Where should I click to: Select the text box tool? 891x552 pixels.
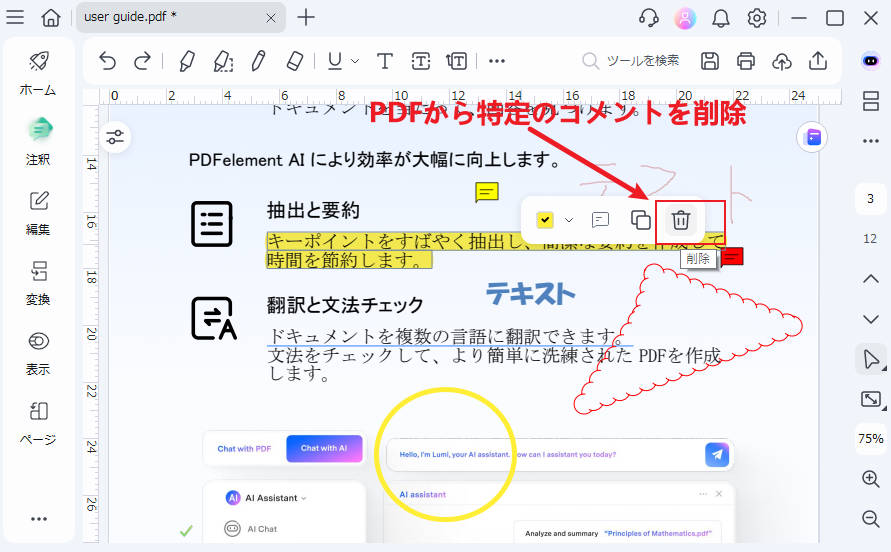pos(420,61)
